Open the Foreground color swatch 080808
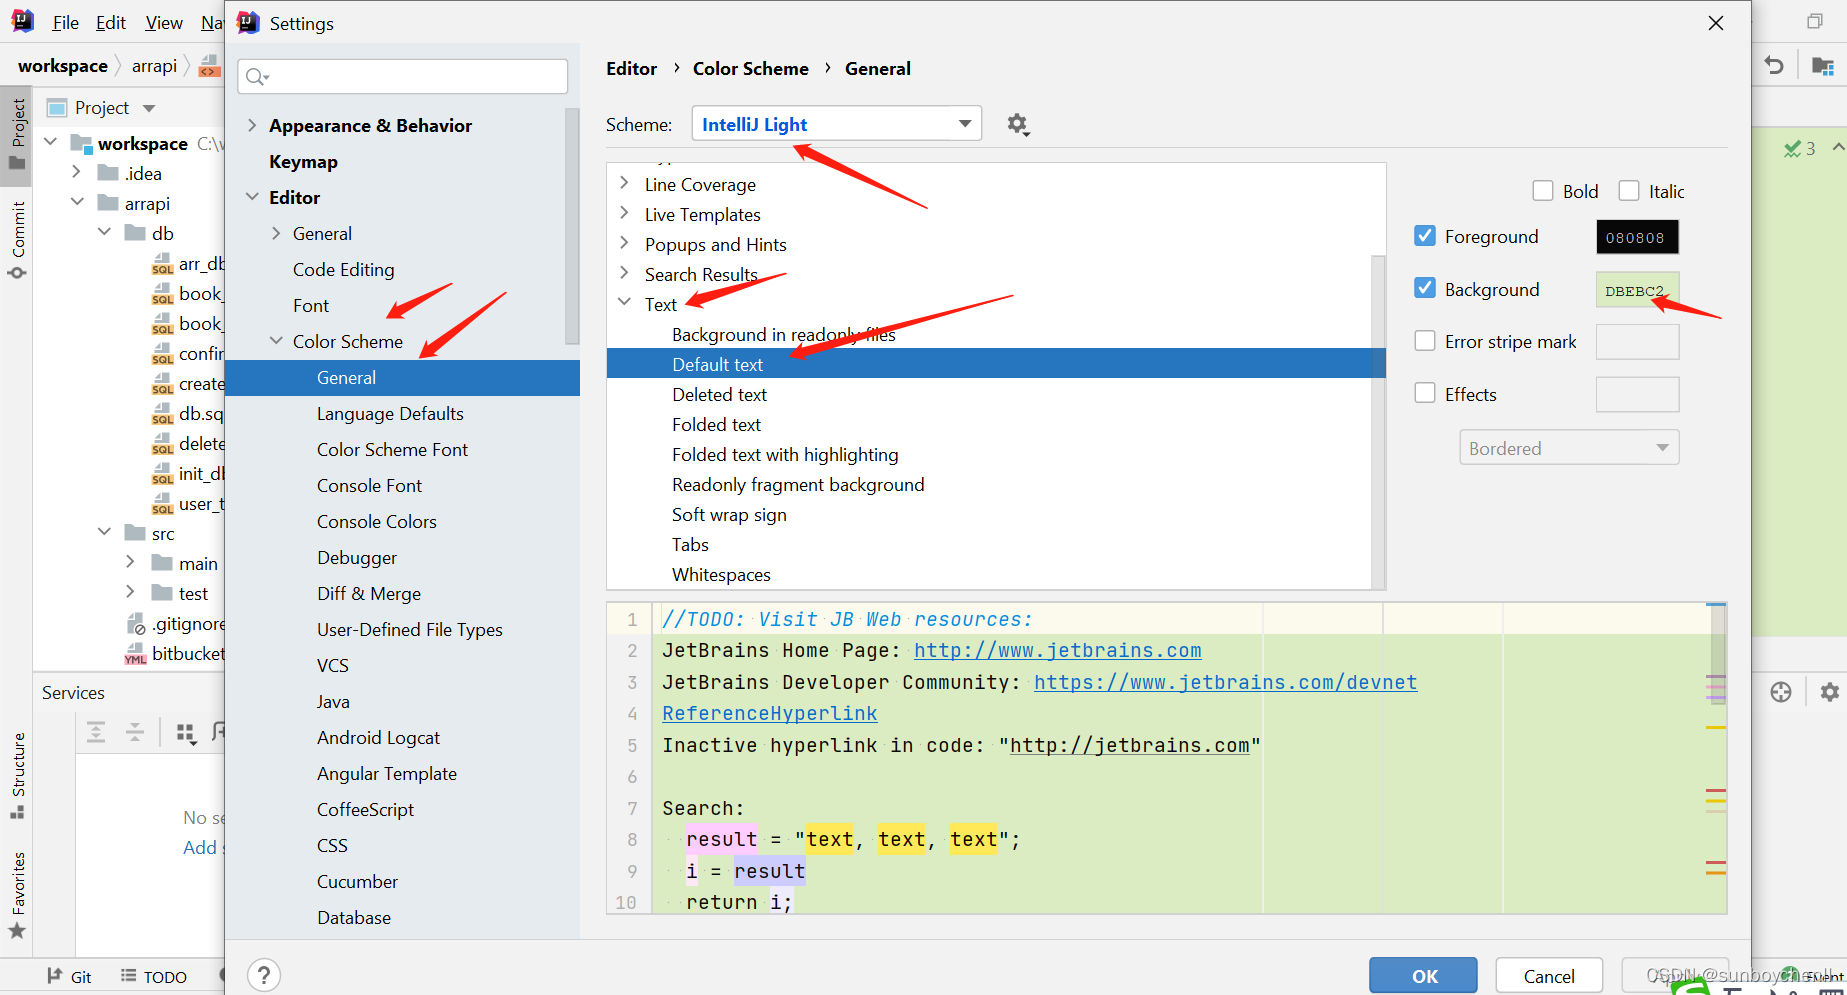The width and height of the screenshot is (1847, 995). [x=1637, y=237]
